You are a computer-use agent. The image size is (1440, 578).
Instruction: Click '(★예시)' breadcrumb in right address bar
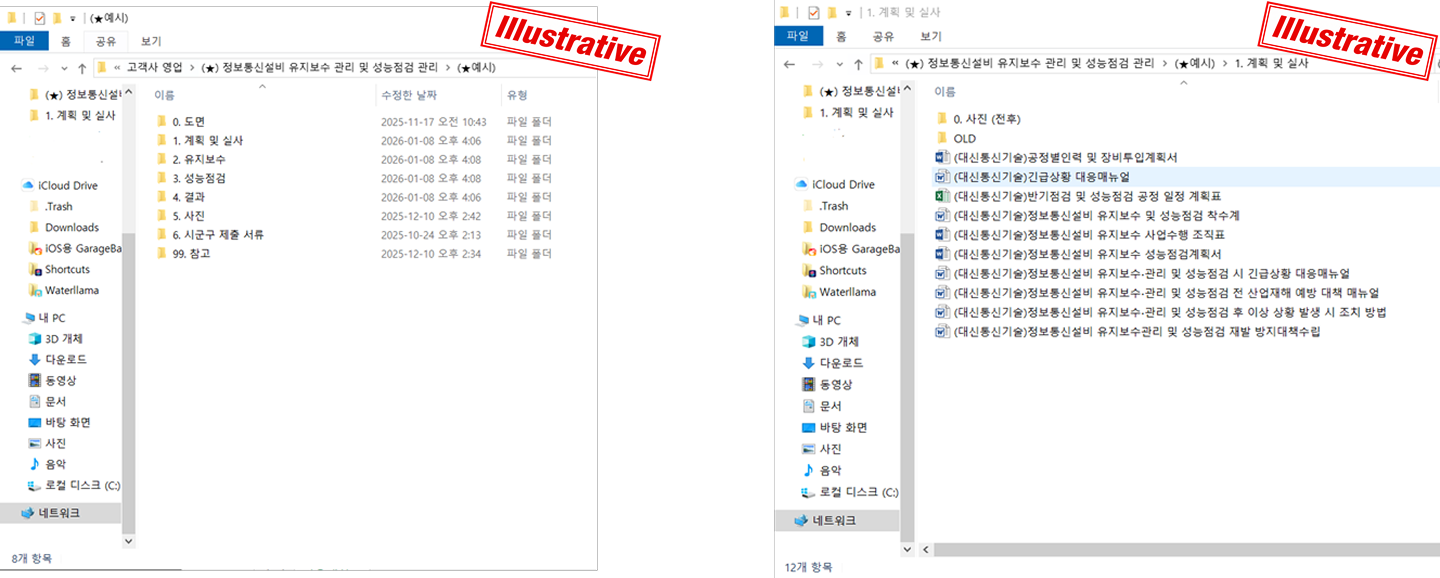coord(1195,64)
